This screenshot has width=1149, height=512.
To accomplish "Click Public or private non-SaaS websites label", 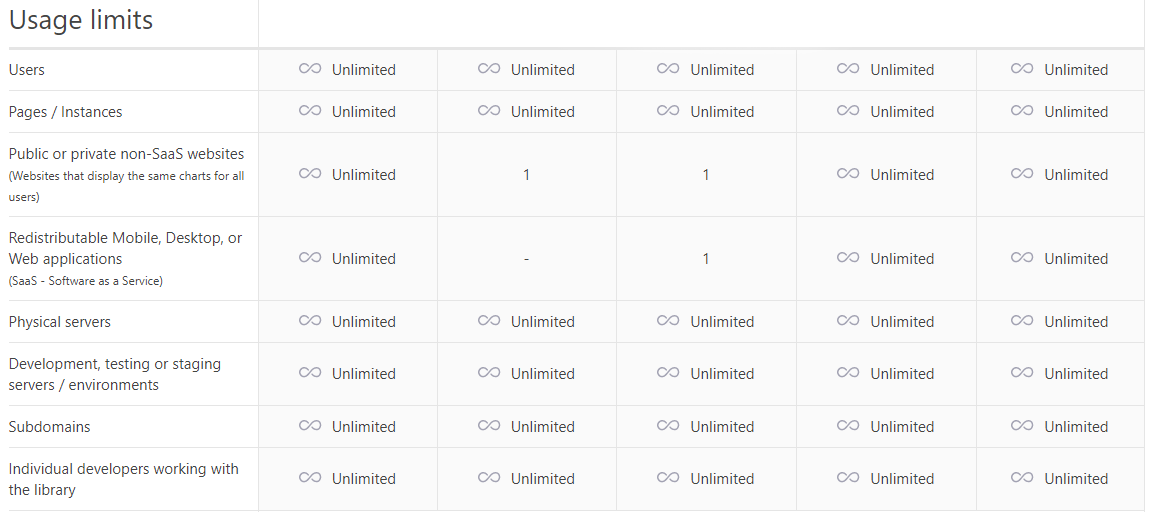I will pyautogui.click(x=127, y=154).
